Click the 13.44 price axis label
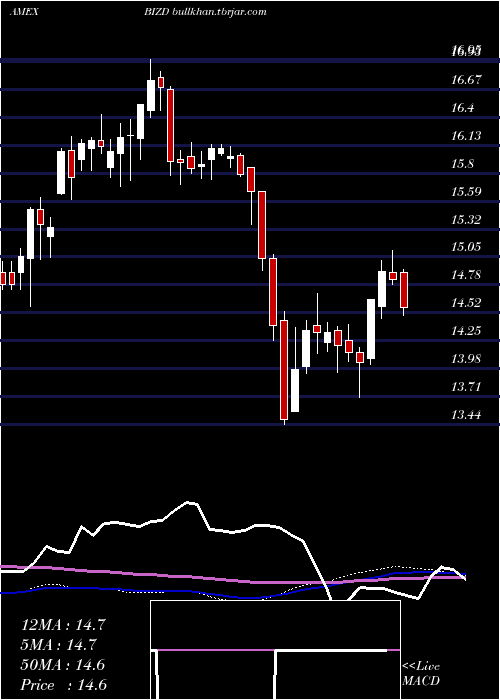500x700 pixels. tap(467, 415)
